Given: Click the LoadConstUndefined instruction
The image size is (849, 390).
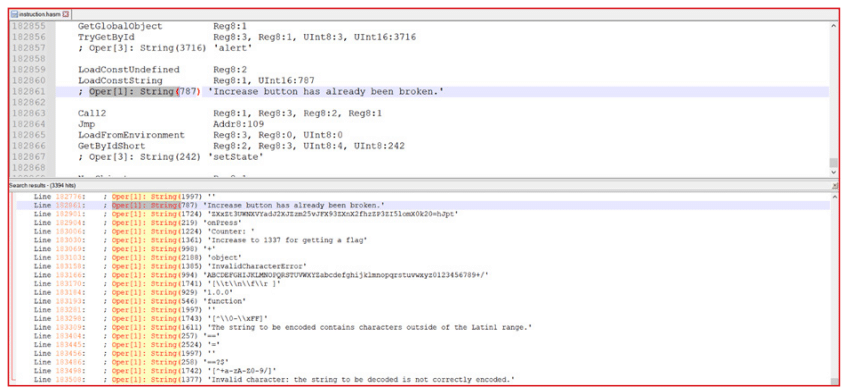Looking at the screenshot, I should point(128,70).
